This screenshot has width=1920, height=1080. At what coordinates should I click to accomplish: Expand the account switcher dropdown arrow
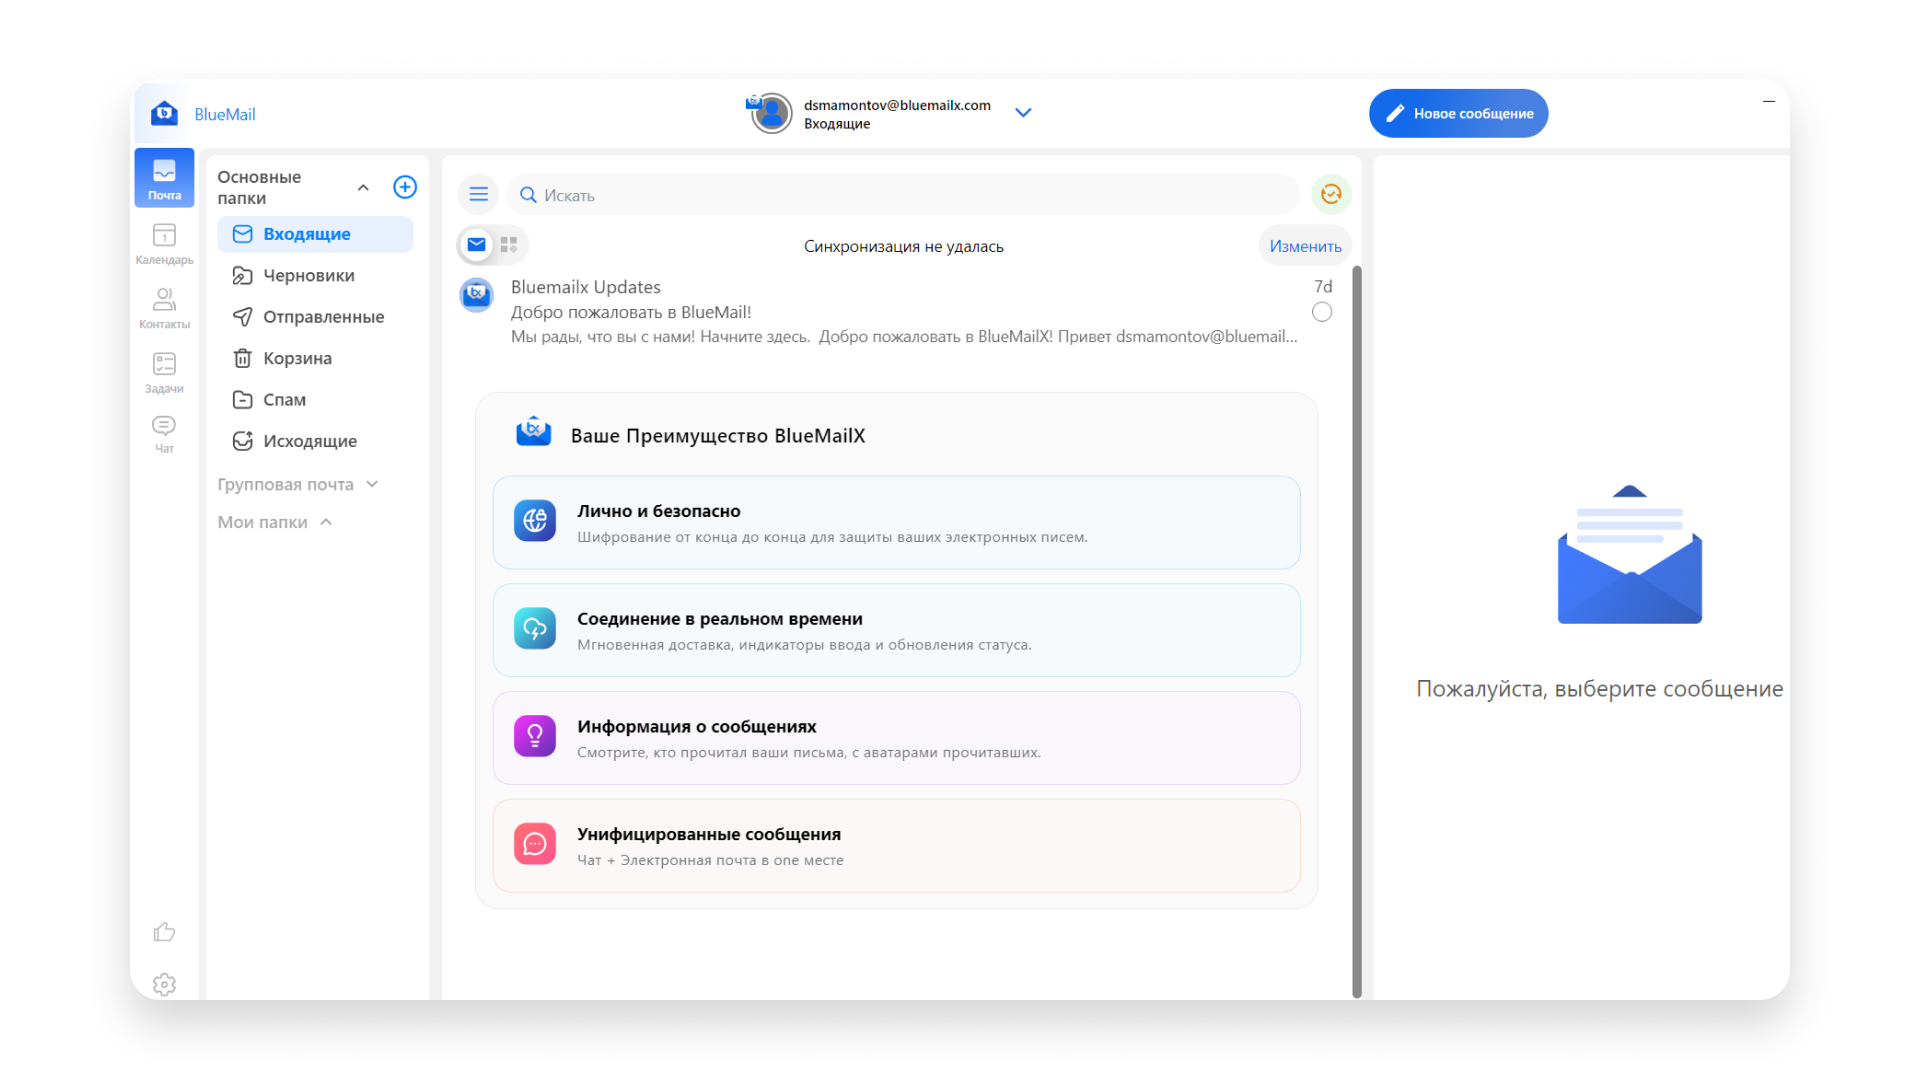1023,113
